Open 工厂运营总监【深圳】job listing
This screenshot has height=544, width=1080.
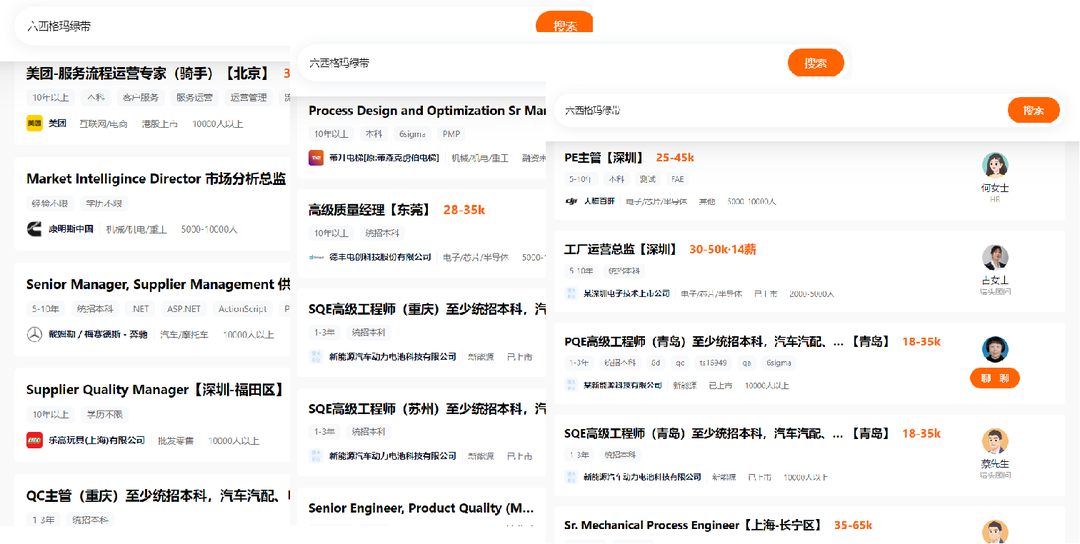click(621, 249)
